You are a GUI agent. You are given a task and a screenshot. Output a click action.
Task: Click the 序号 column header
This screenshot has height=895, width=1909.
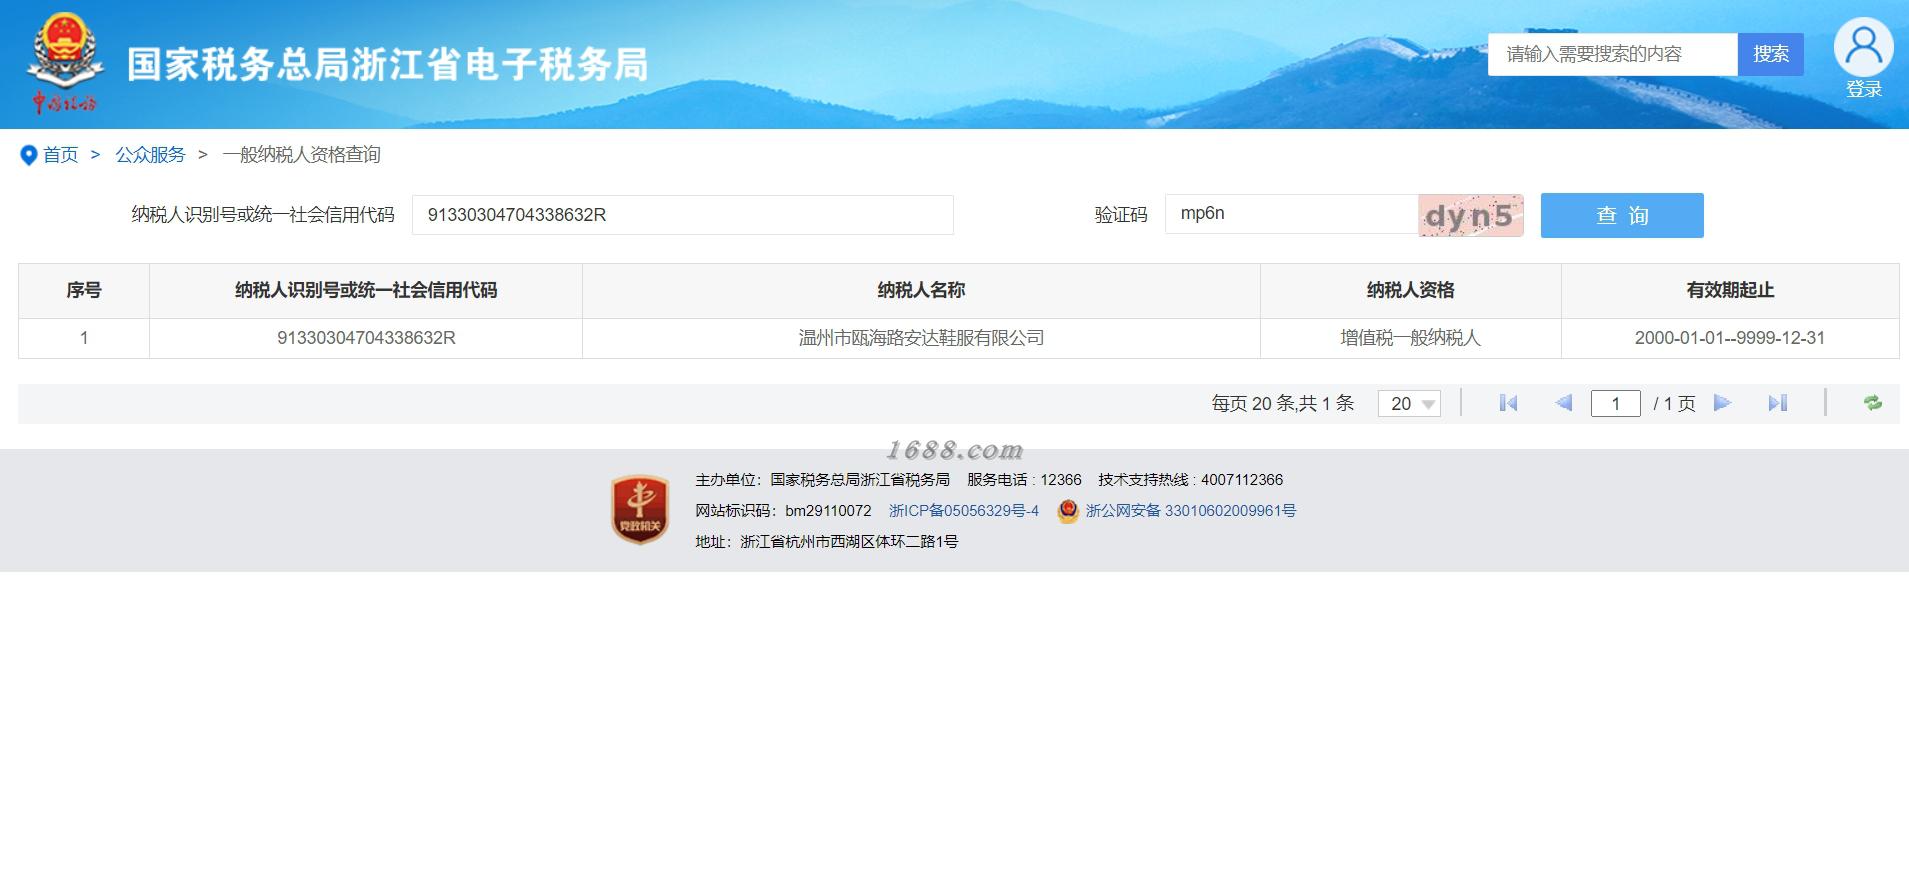(x=84, y=291)
